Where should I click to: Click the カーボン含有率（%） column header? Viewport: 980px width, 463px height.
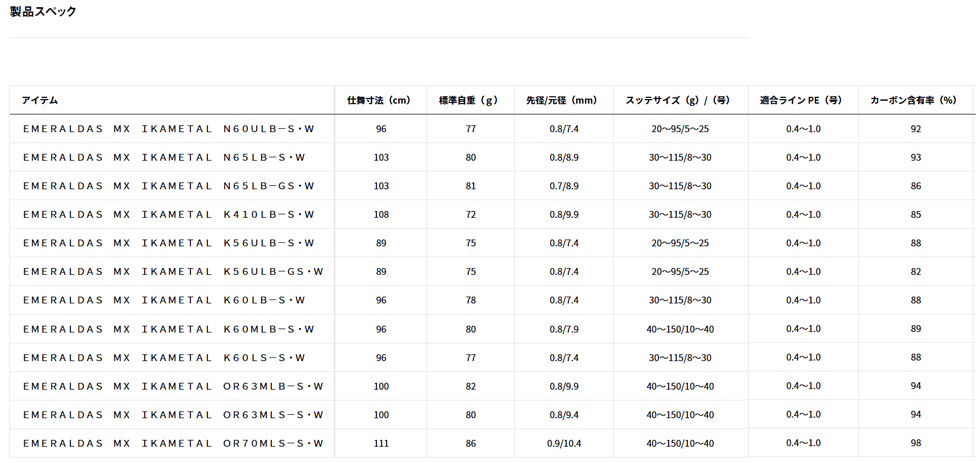pyautogui.click(x=914, y=100)
